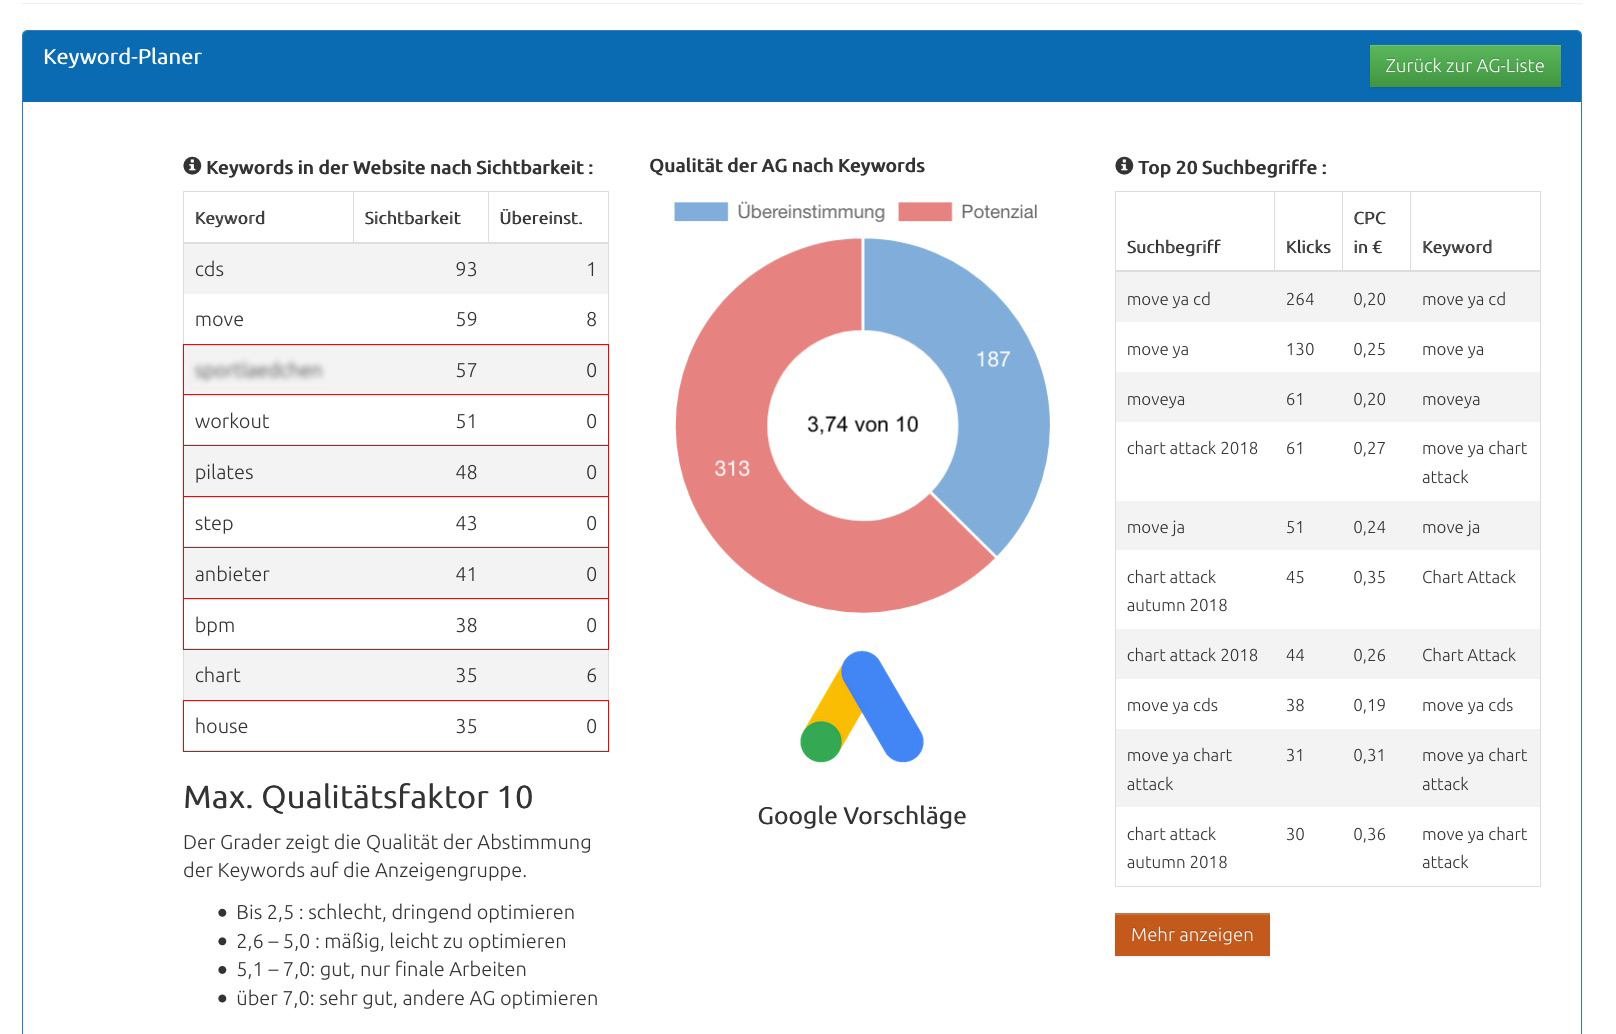Click search term 'move ya chart attack' with 31 Klicks

pos(1179,769)
